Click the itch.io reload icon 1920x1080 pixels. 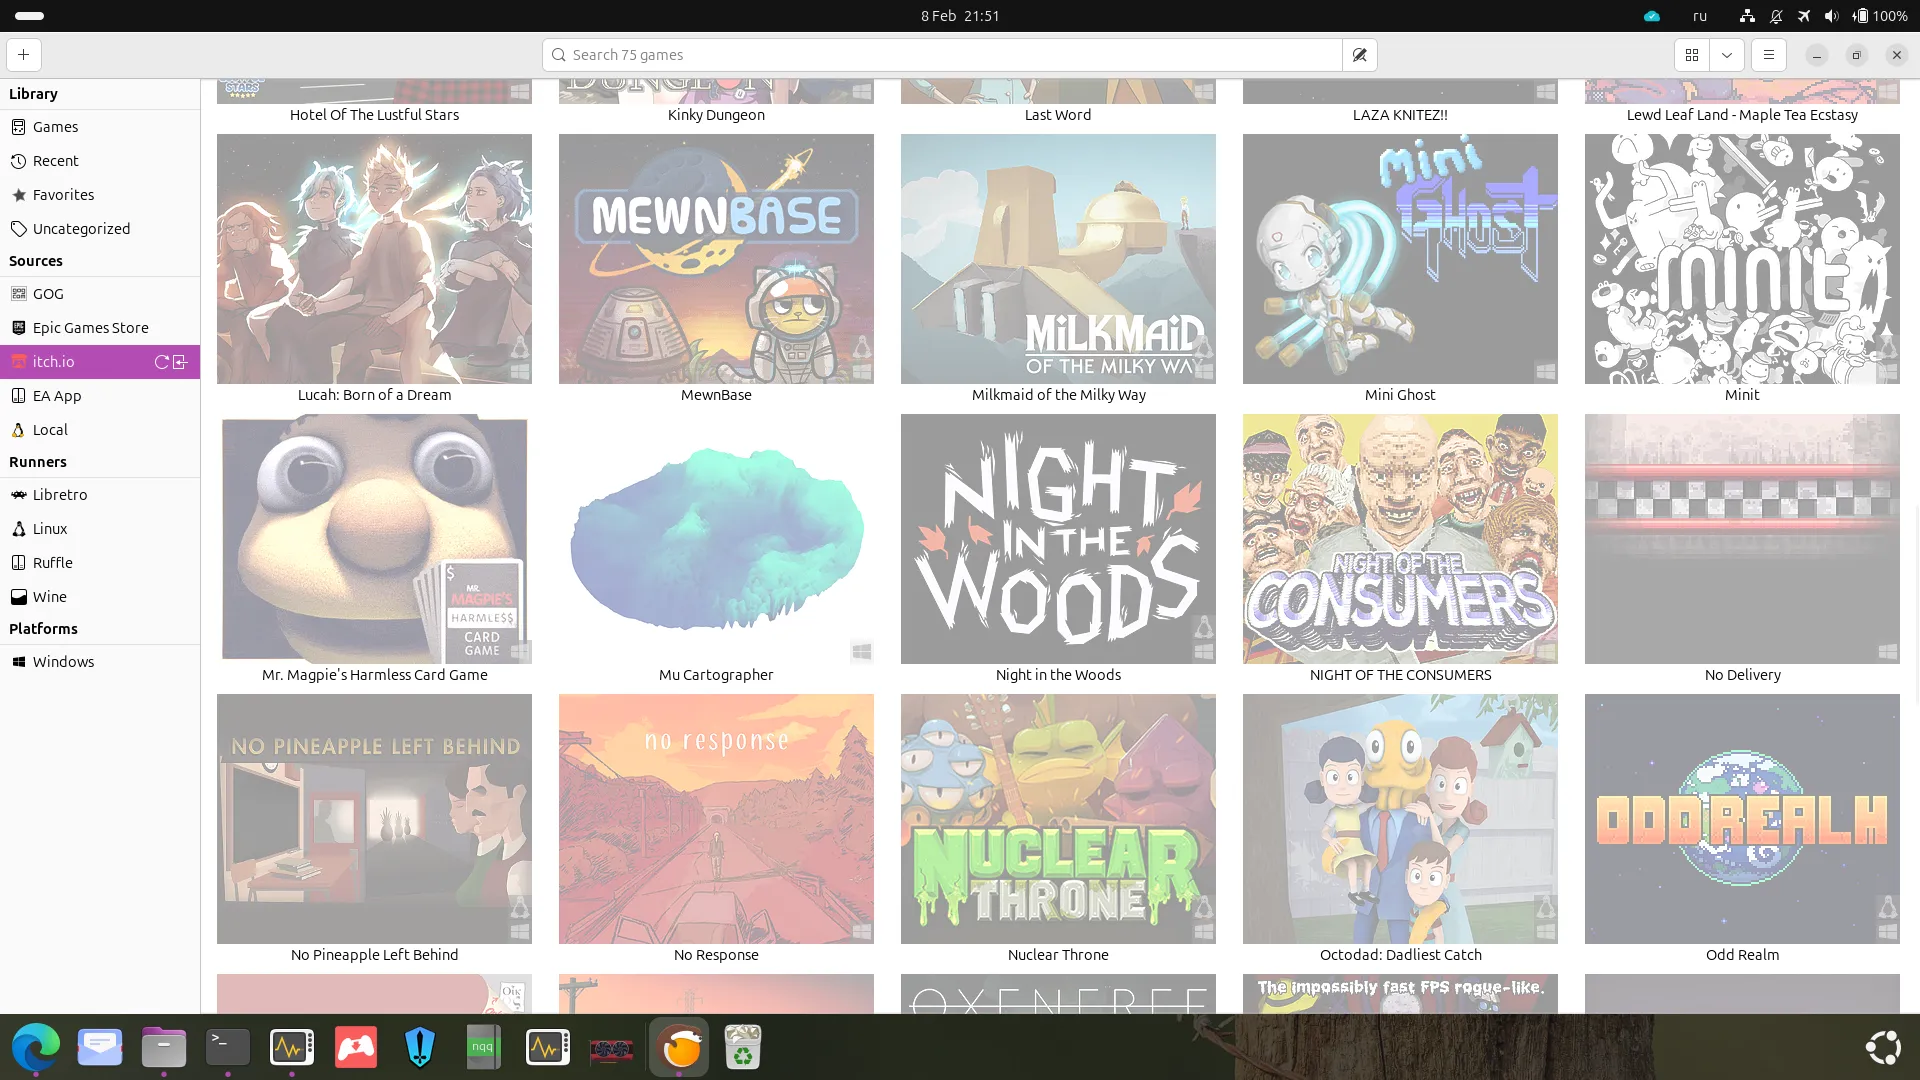(161, 362)
